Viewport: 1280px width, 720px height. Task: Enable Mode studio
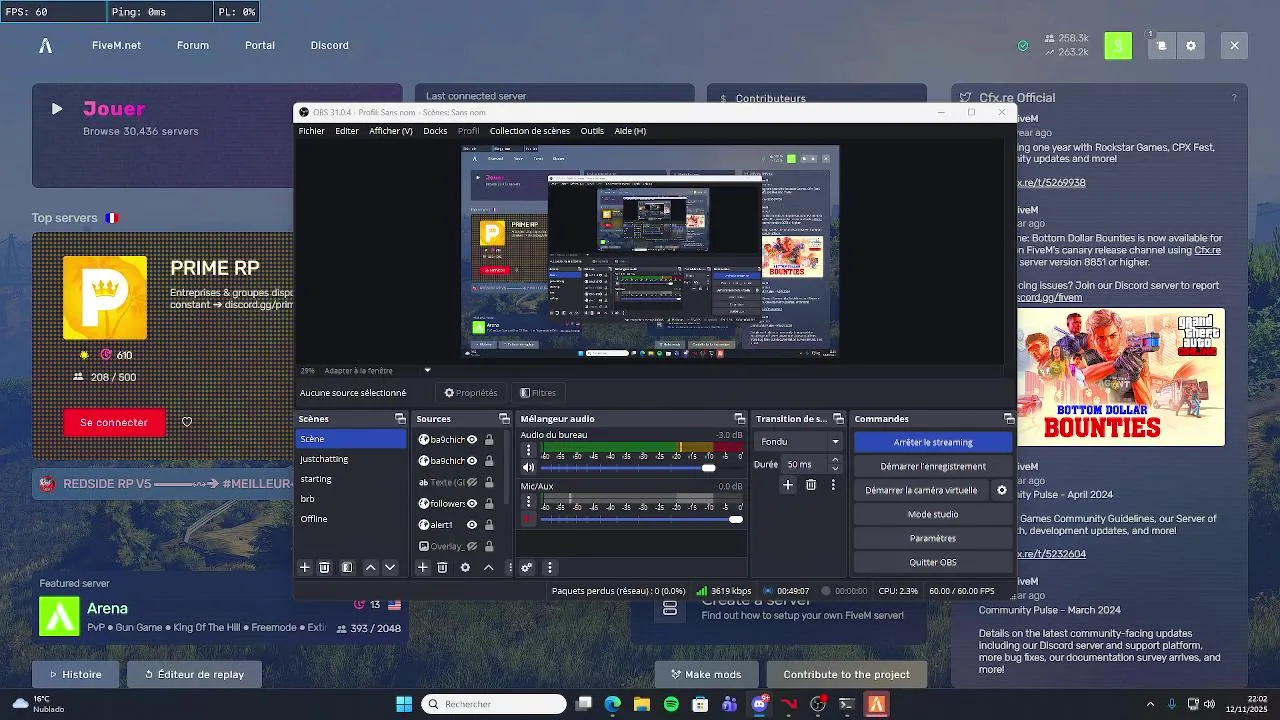pos(933,514)
